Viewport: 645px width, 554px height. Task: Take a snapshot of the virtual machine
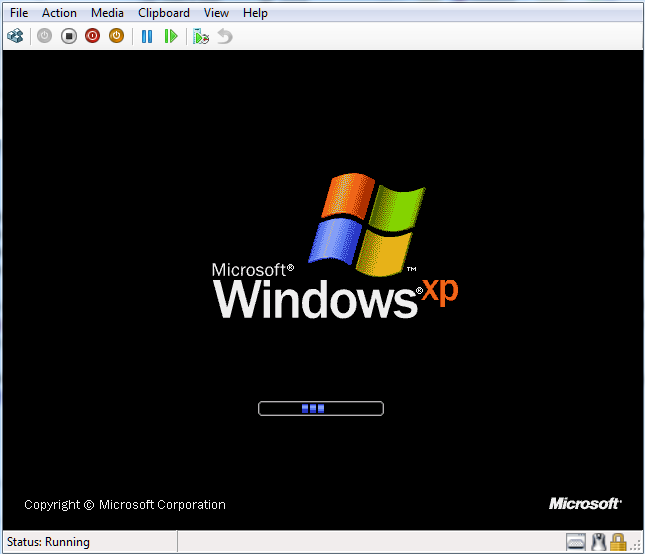[201, 36]
